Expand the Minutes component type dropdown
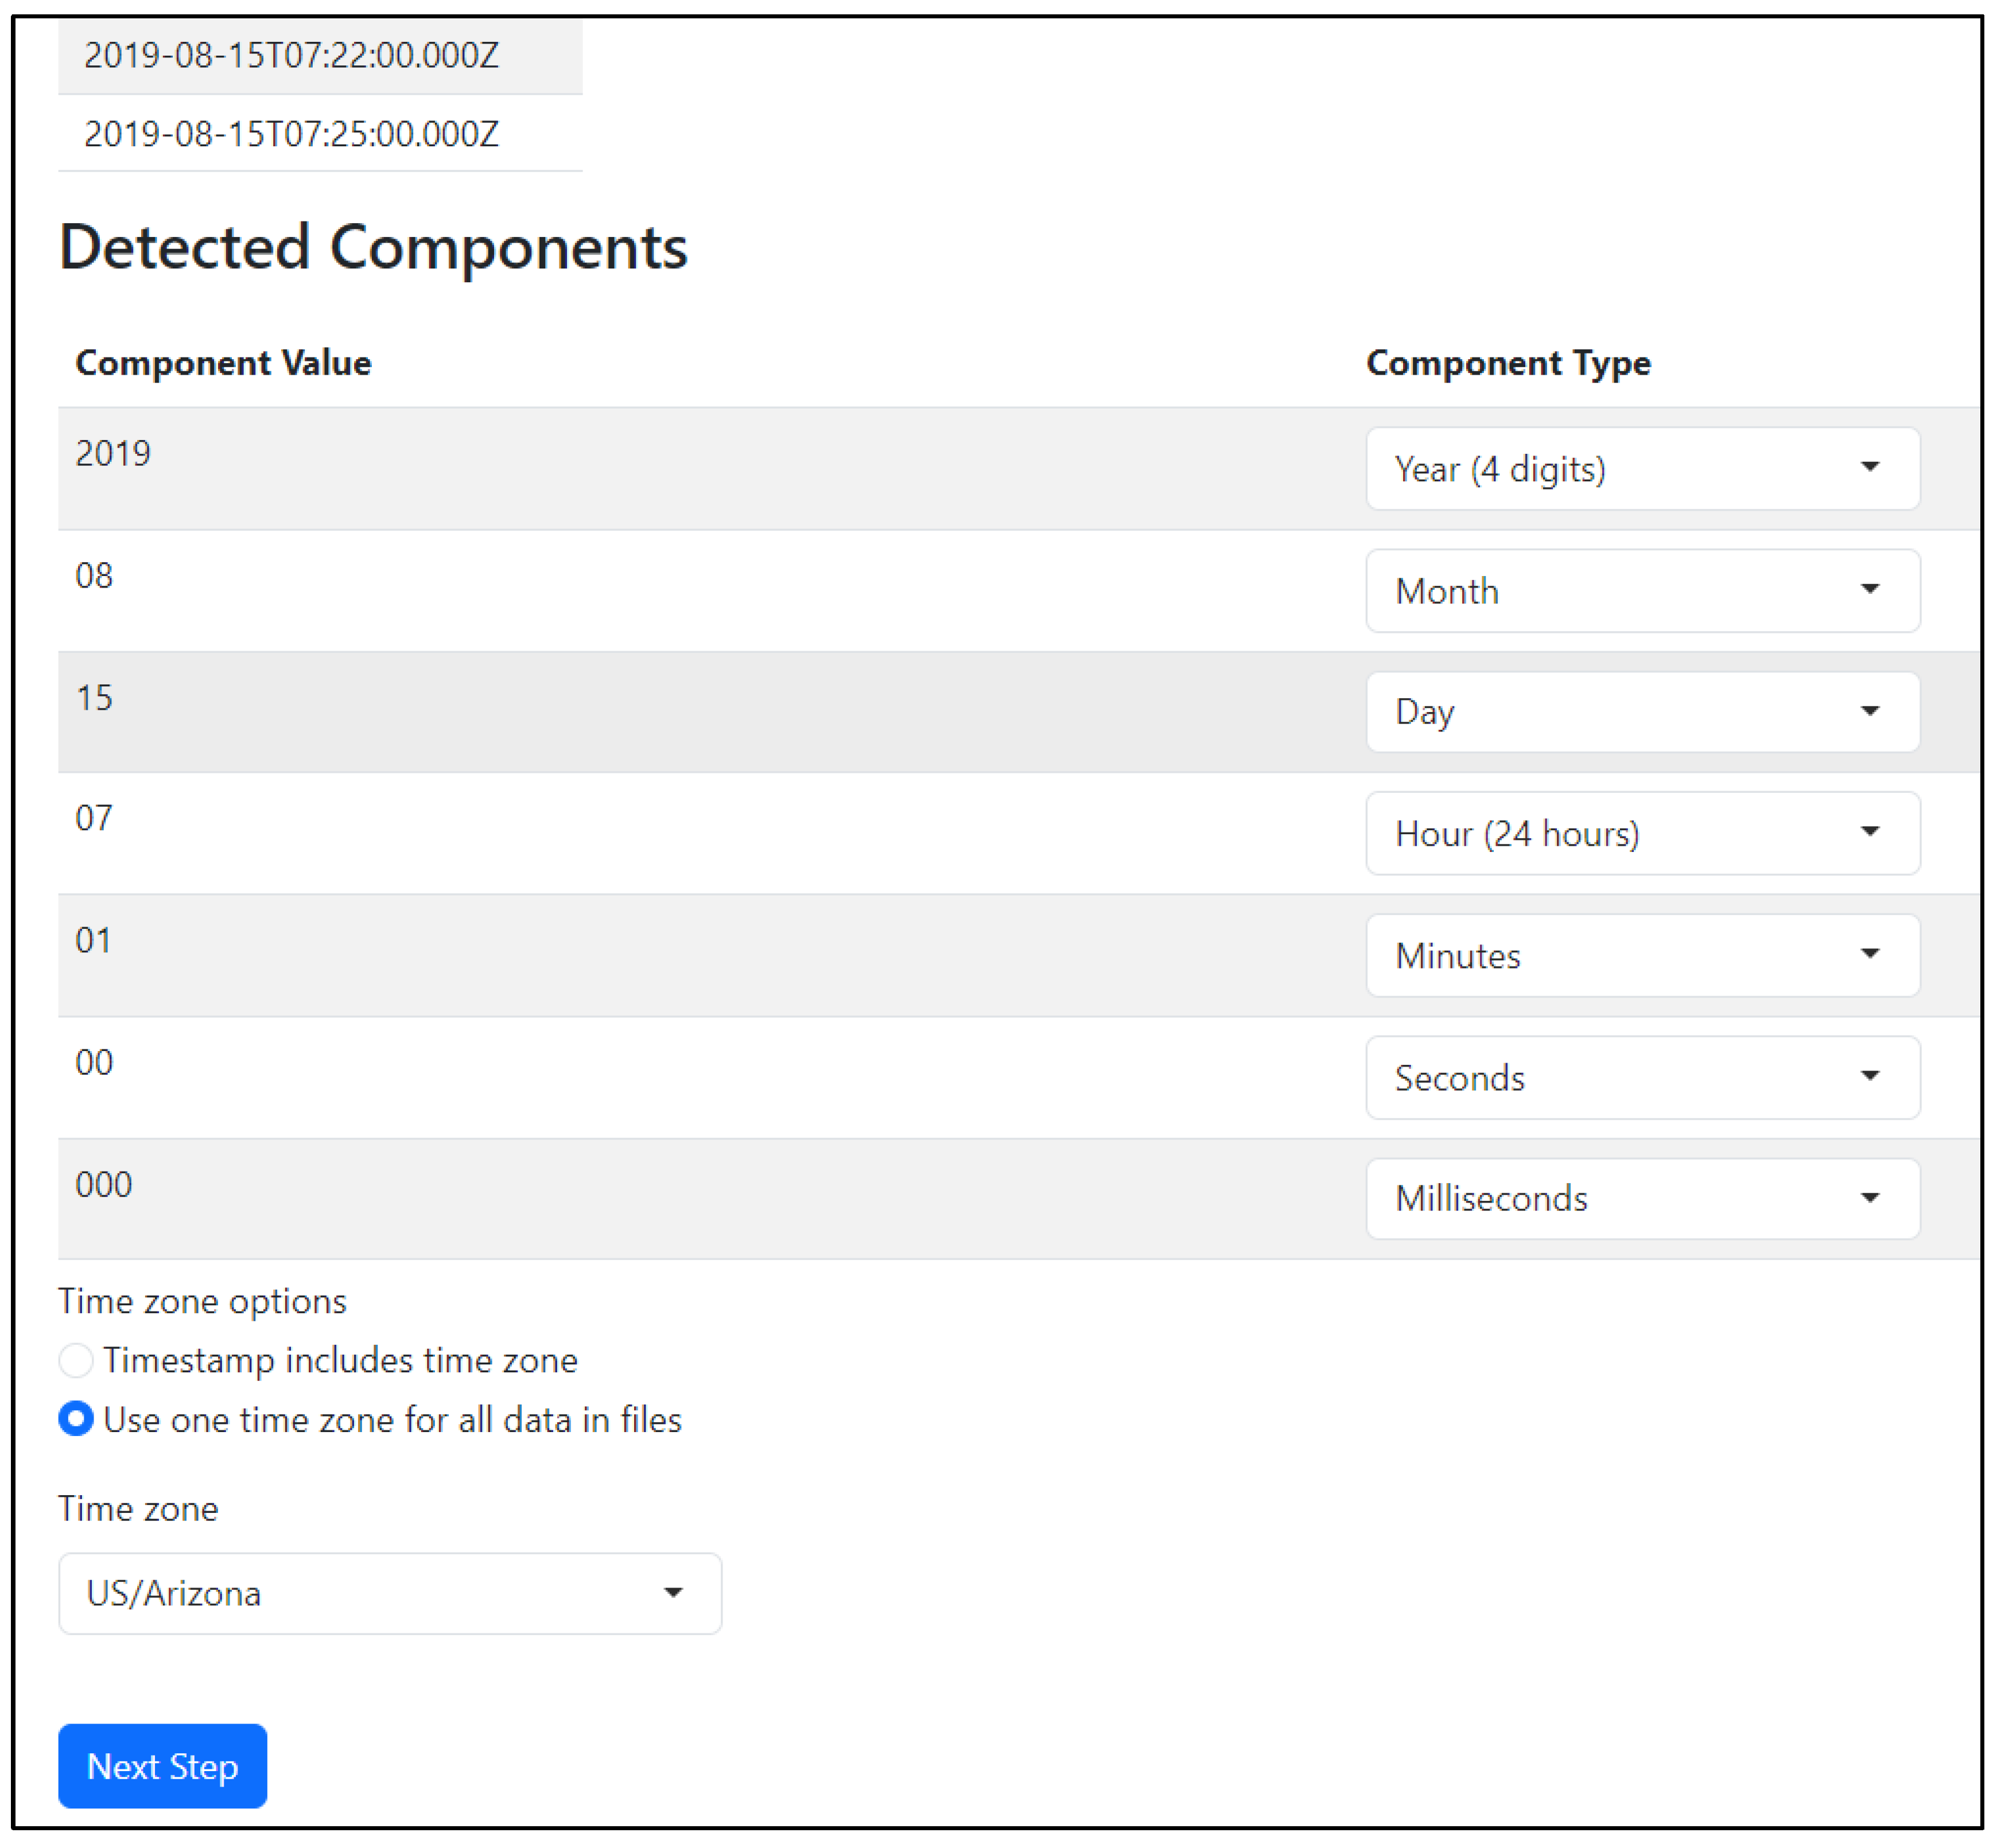Screen dimensions: 2001x1848 [1642, 955]
